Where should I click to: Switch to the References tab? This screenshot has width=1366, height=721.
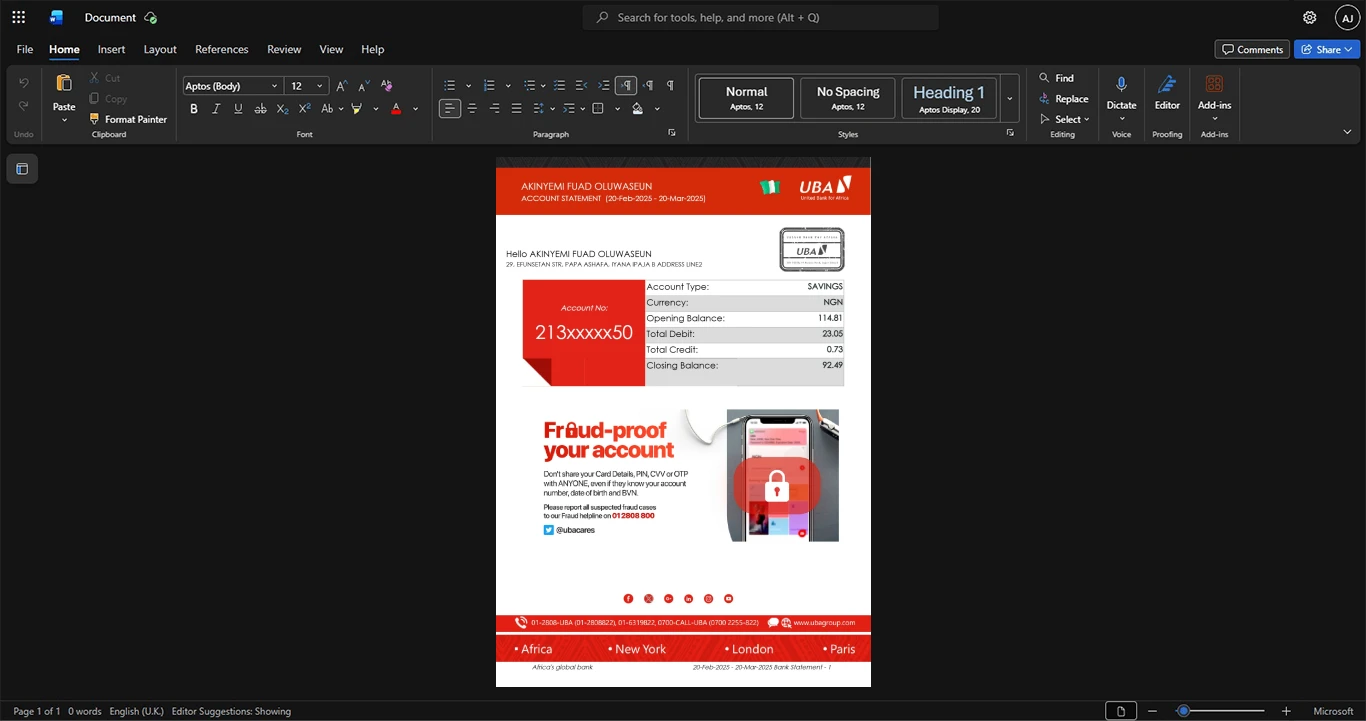pos(221,49)
